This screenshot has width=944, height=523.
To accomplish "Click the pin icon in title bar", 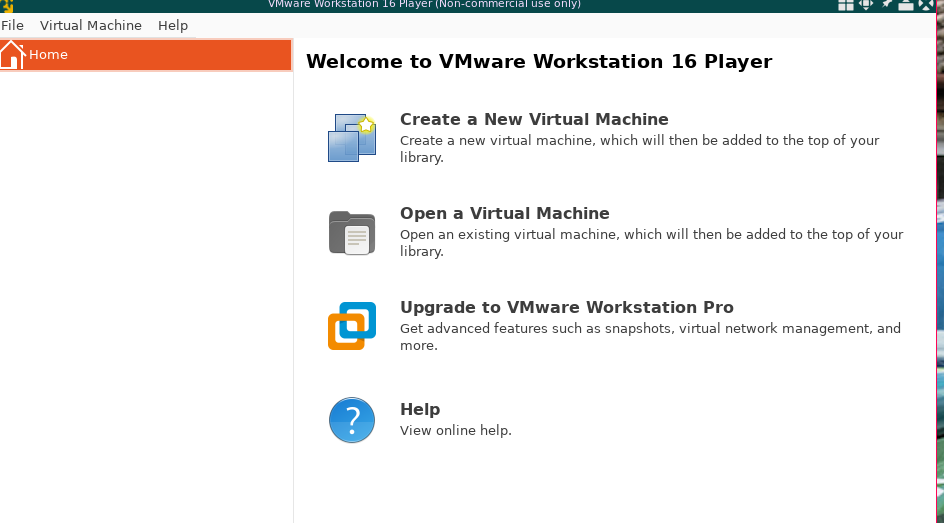I will tap(886, 5).
